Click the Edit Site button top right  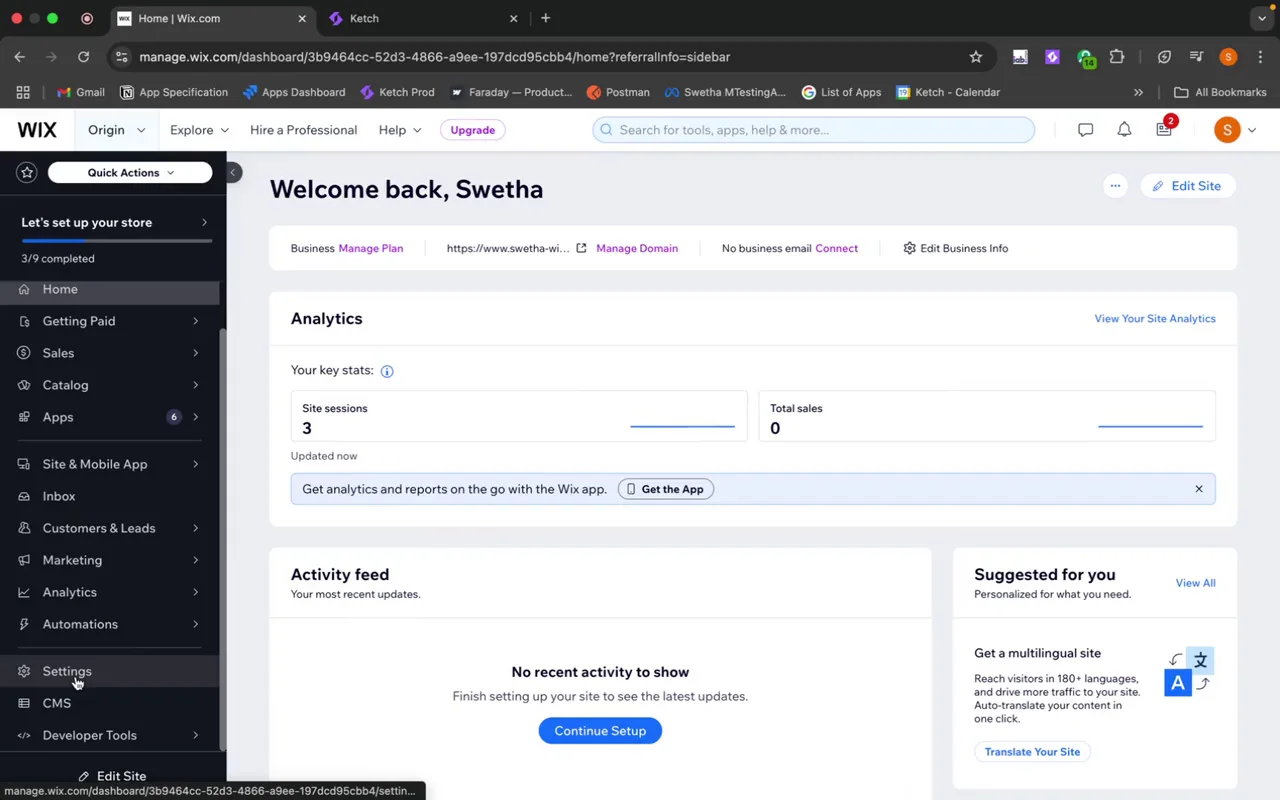click(x=1187, y=186)
